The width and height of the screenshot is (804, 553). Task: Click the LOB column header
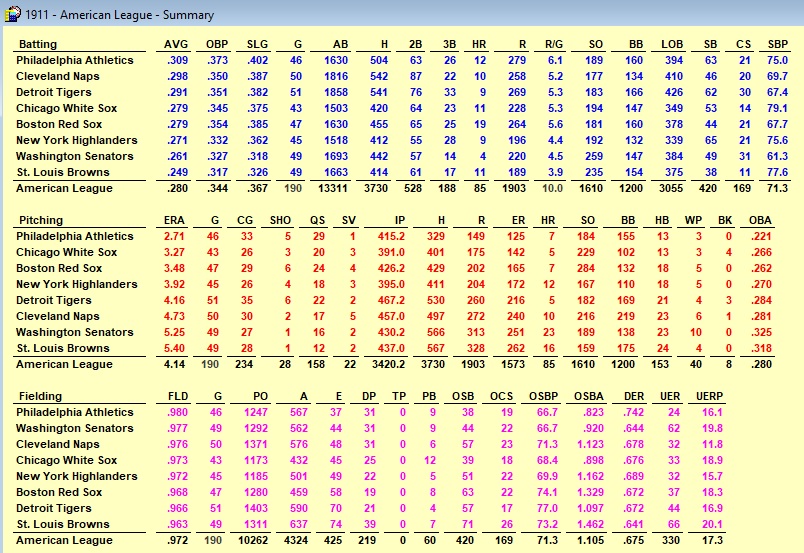tap(672, 44)
